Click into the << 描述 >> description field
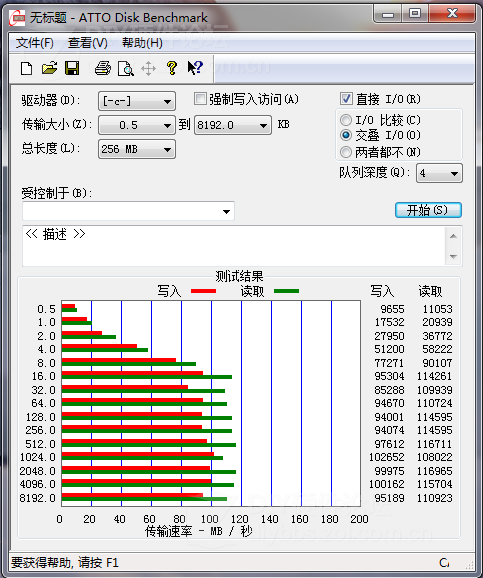Screen dimensions: 483x578 [x=233, y=246]
